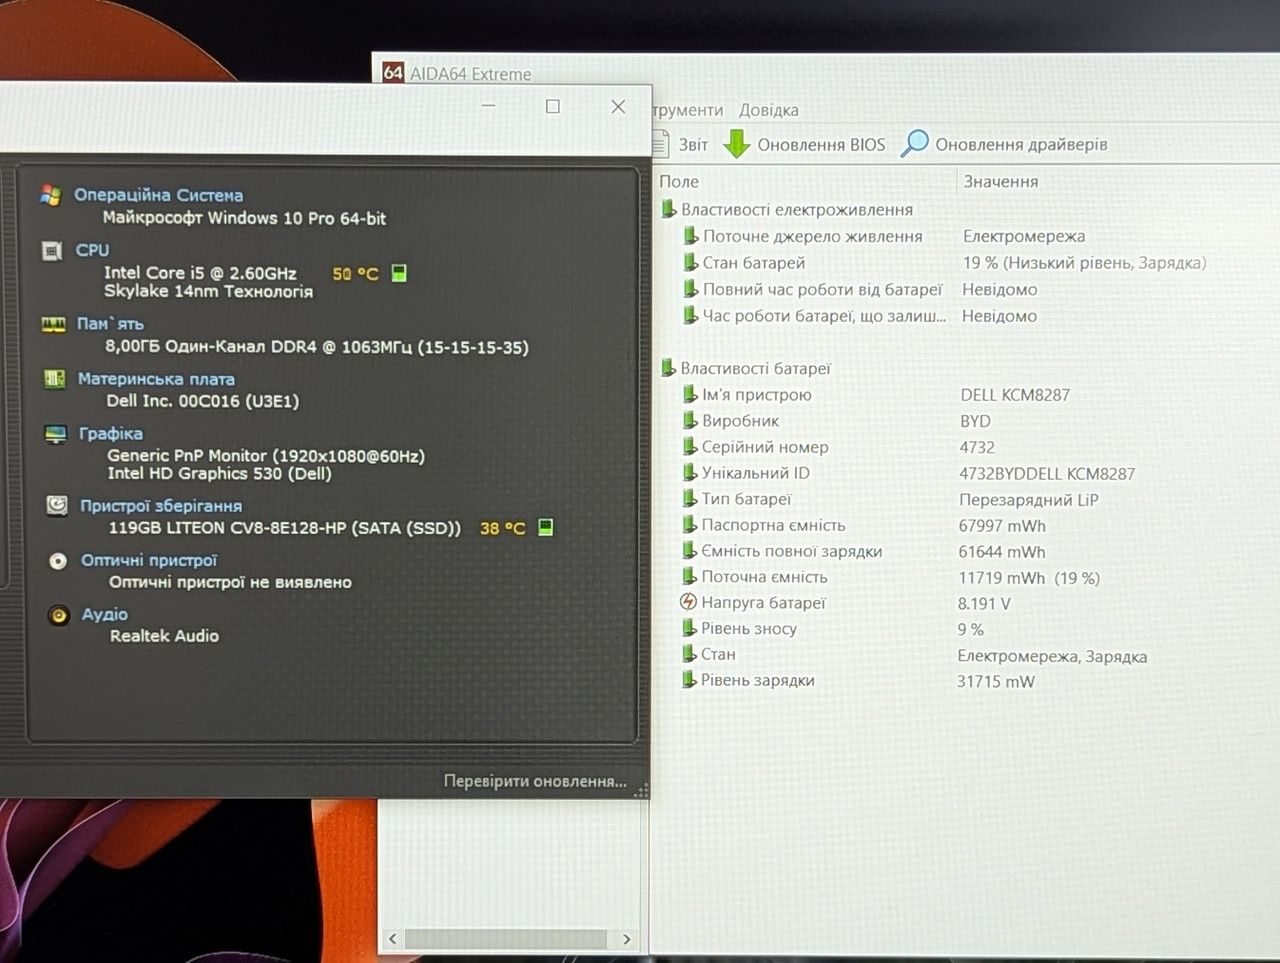Click the right arrow of AIDA64's horizontal scrollbar
The width and height of the screenshot is (1280, 963).
pos(626,939)
